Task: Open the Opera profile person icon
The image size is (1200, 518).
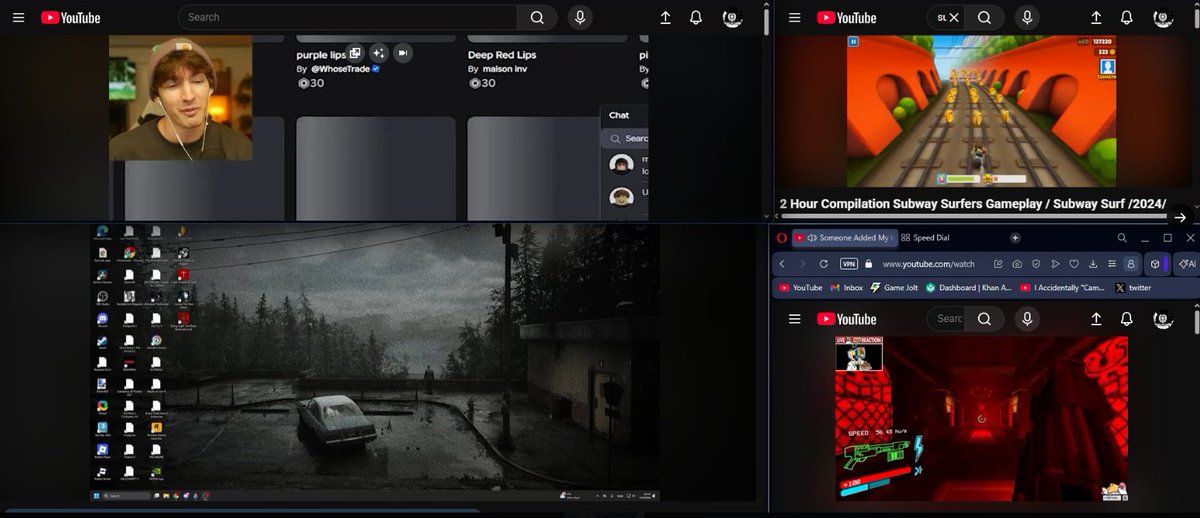Action: pyautogui.click(x=1131, y=264)
